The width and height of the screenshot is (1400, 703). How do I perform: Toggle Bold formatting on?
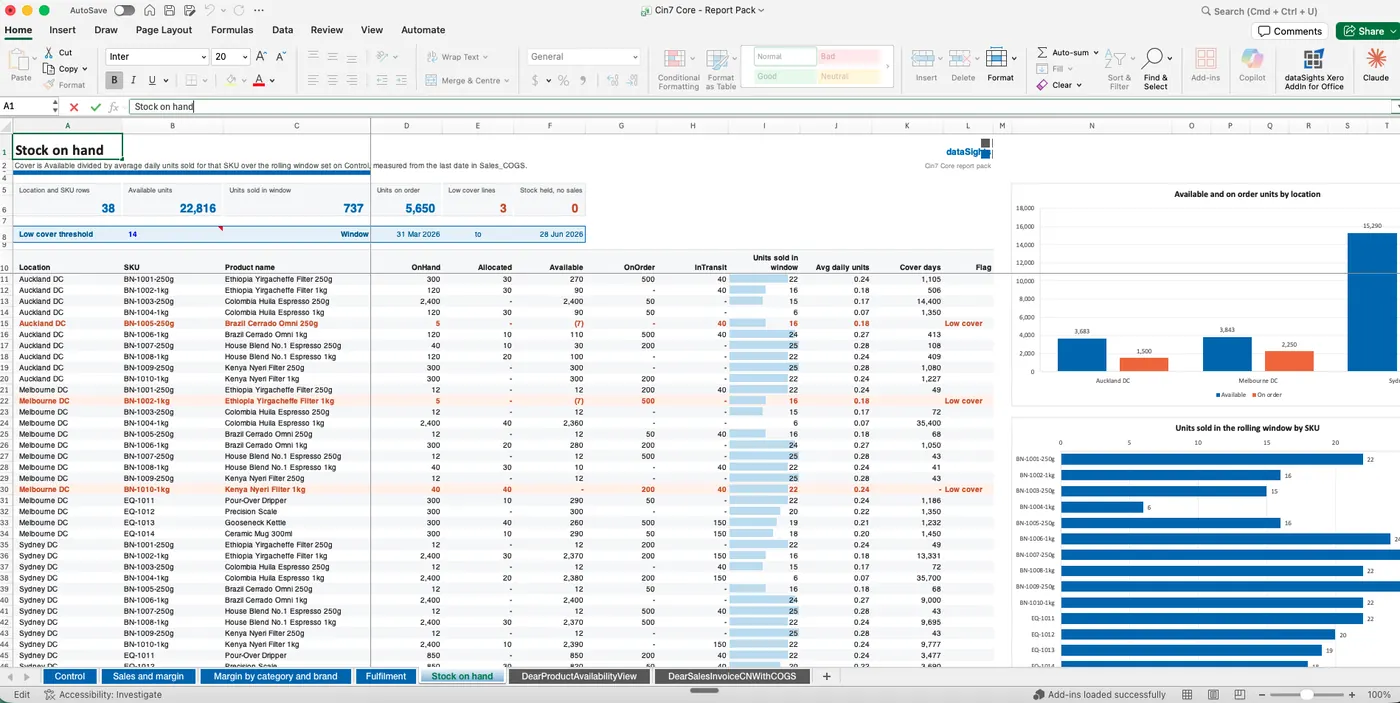[115, 80]
